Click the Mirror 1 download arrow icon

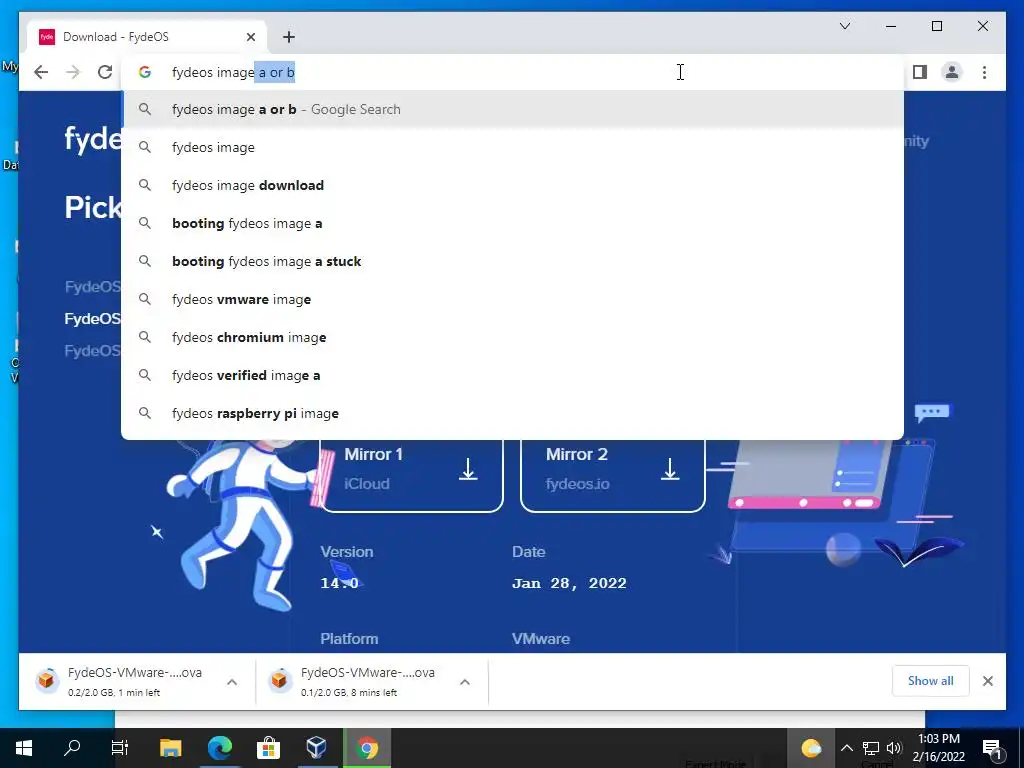pyautogui.click(x=468, y=470)
